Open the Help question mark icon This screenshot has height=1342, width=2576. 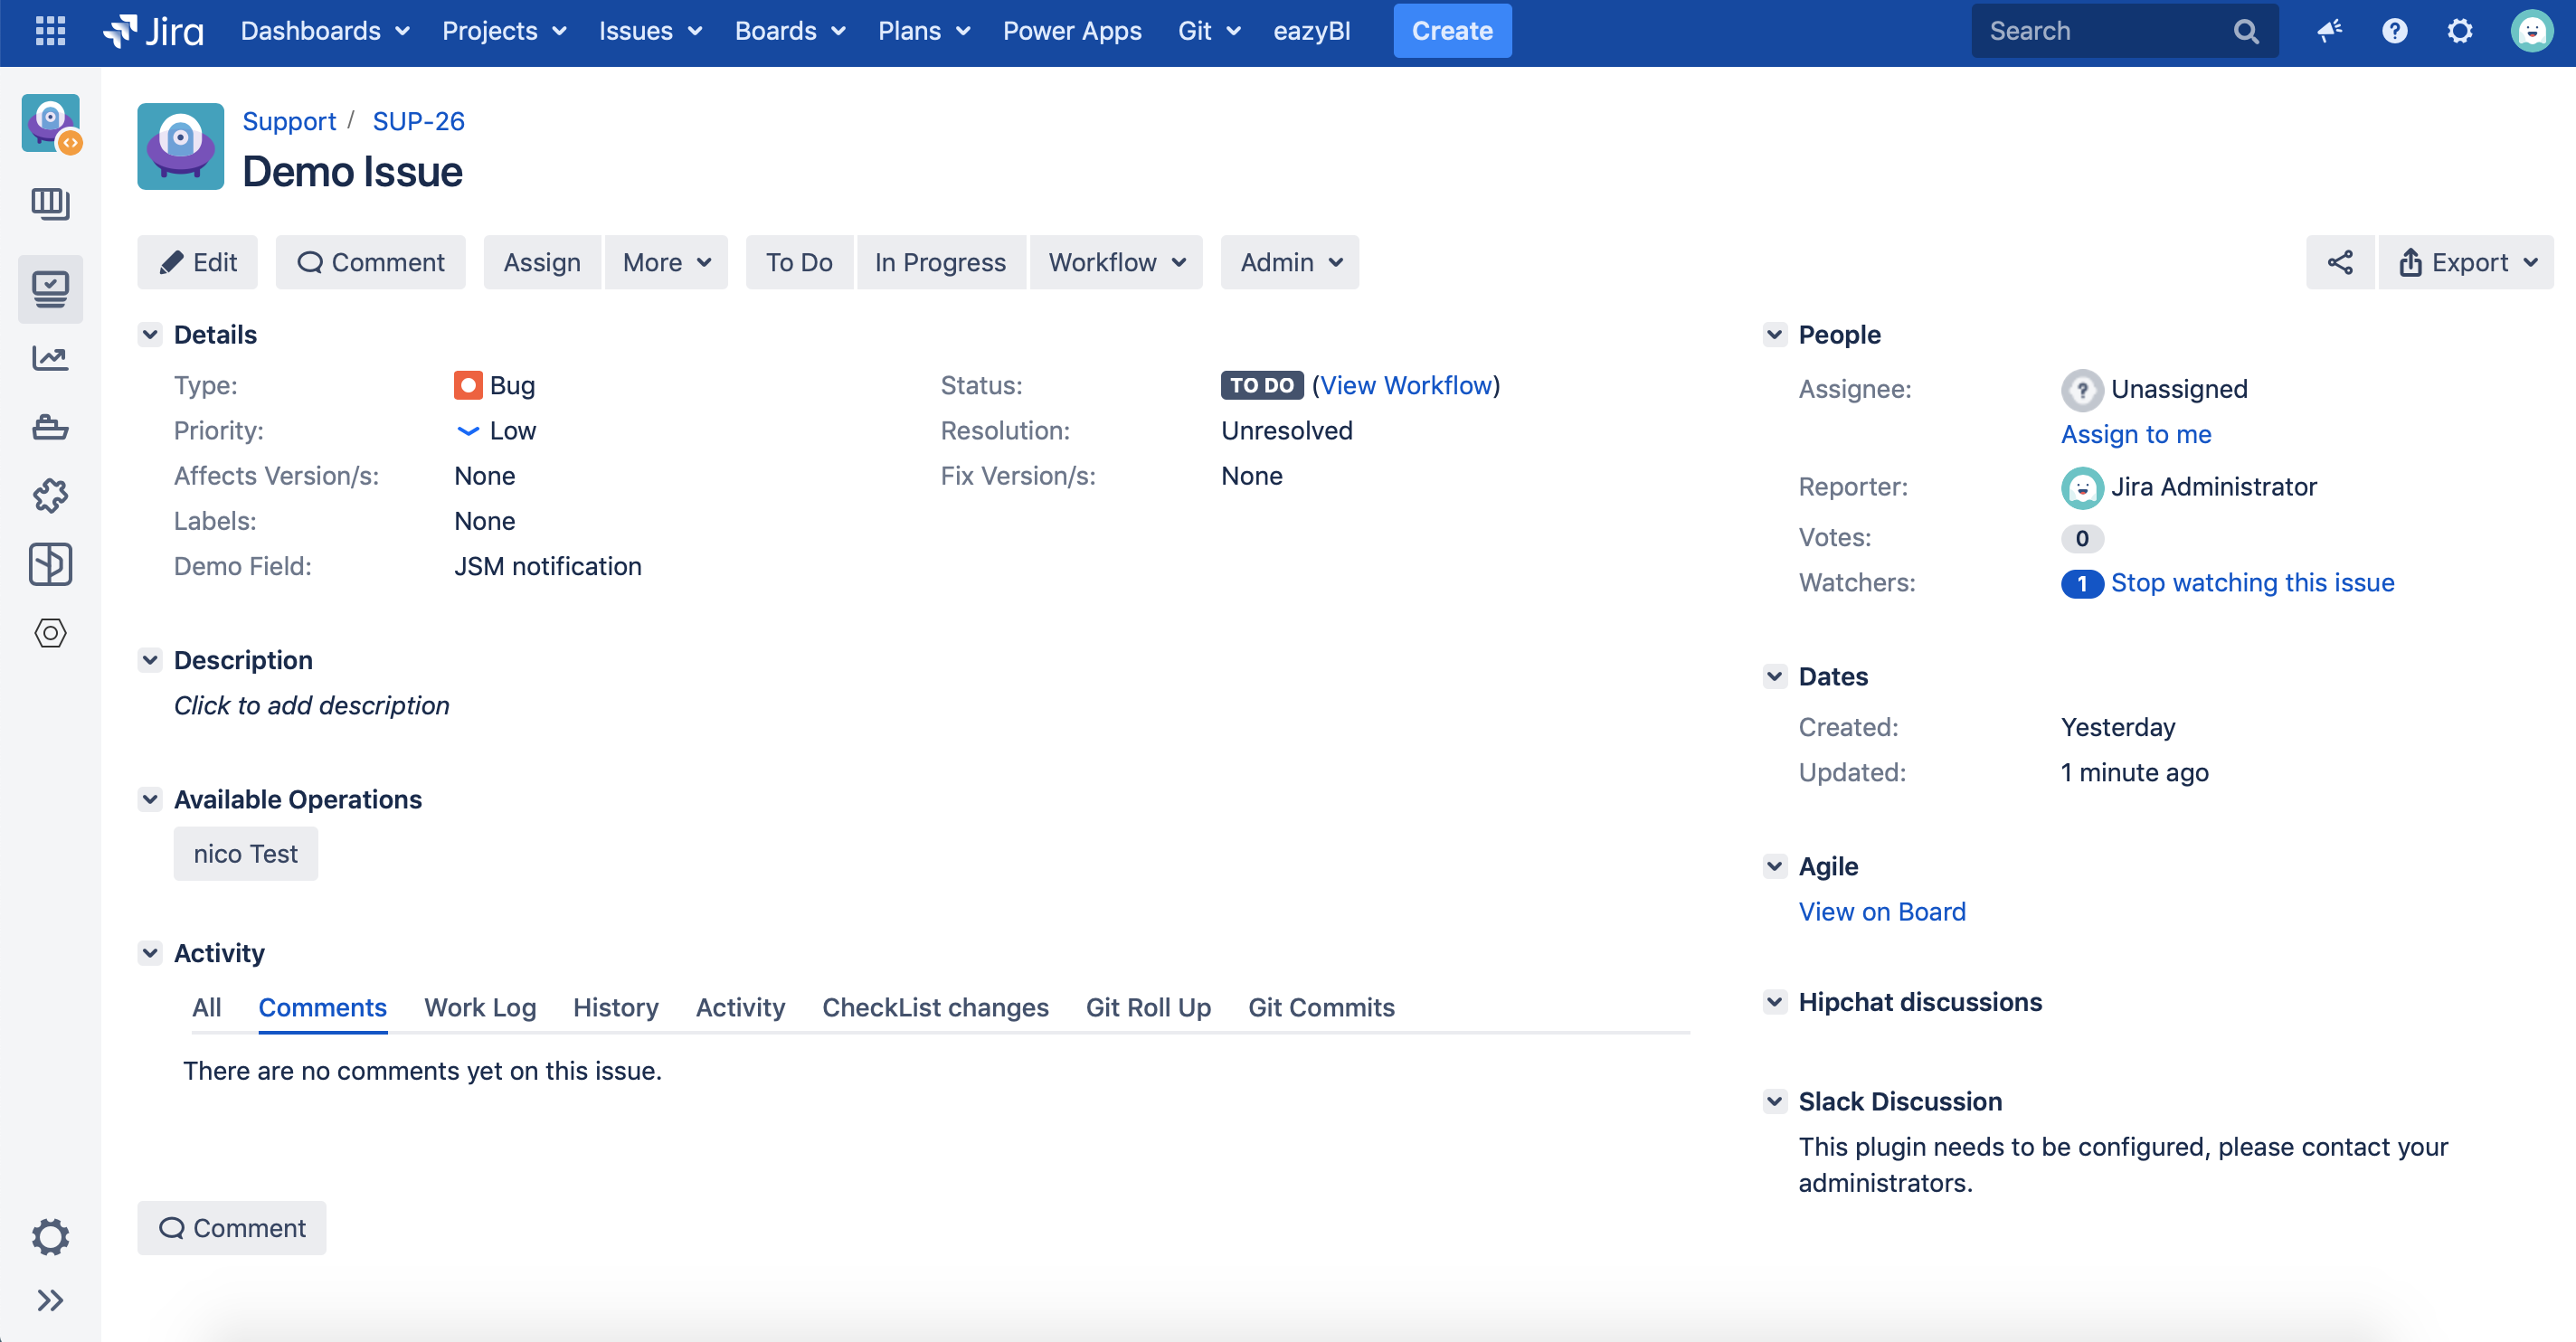[2394, 31]
